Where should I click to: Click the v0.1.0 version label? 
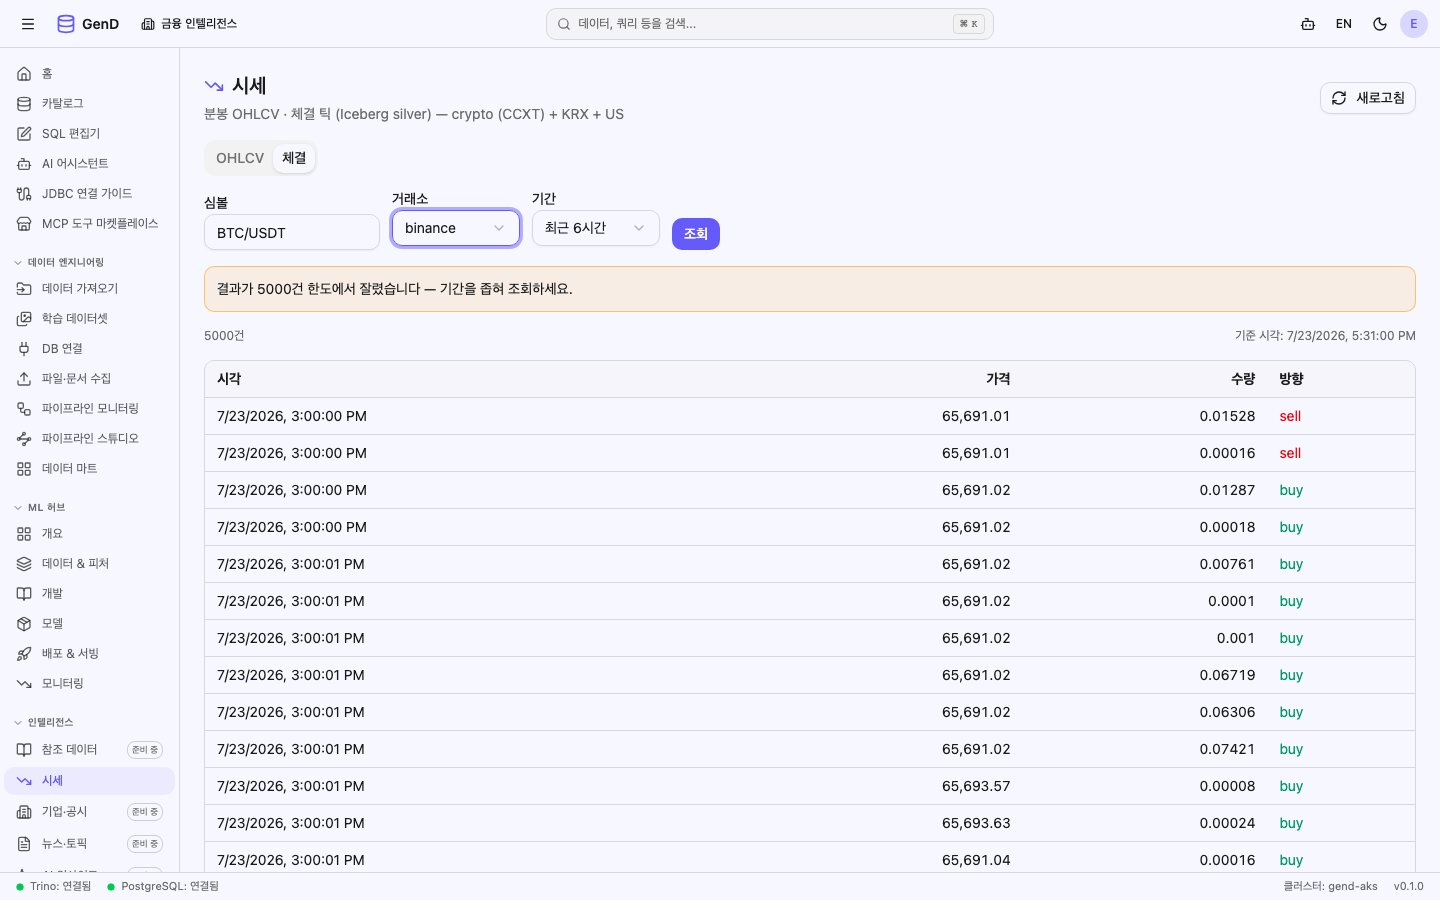pos(1409,886)
